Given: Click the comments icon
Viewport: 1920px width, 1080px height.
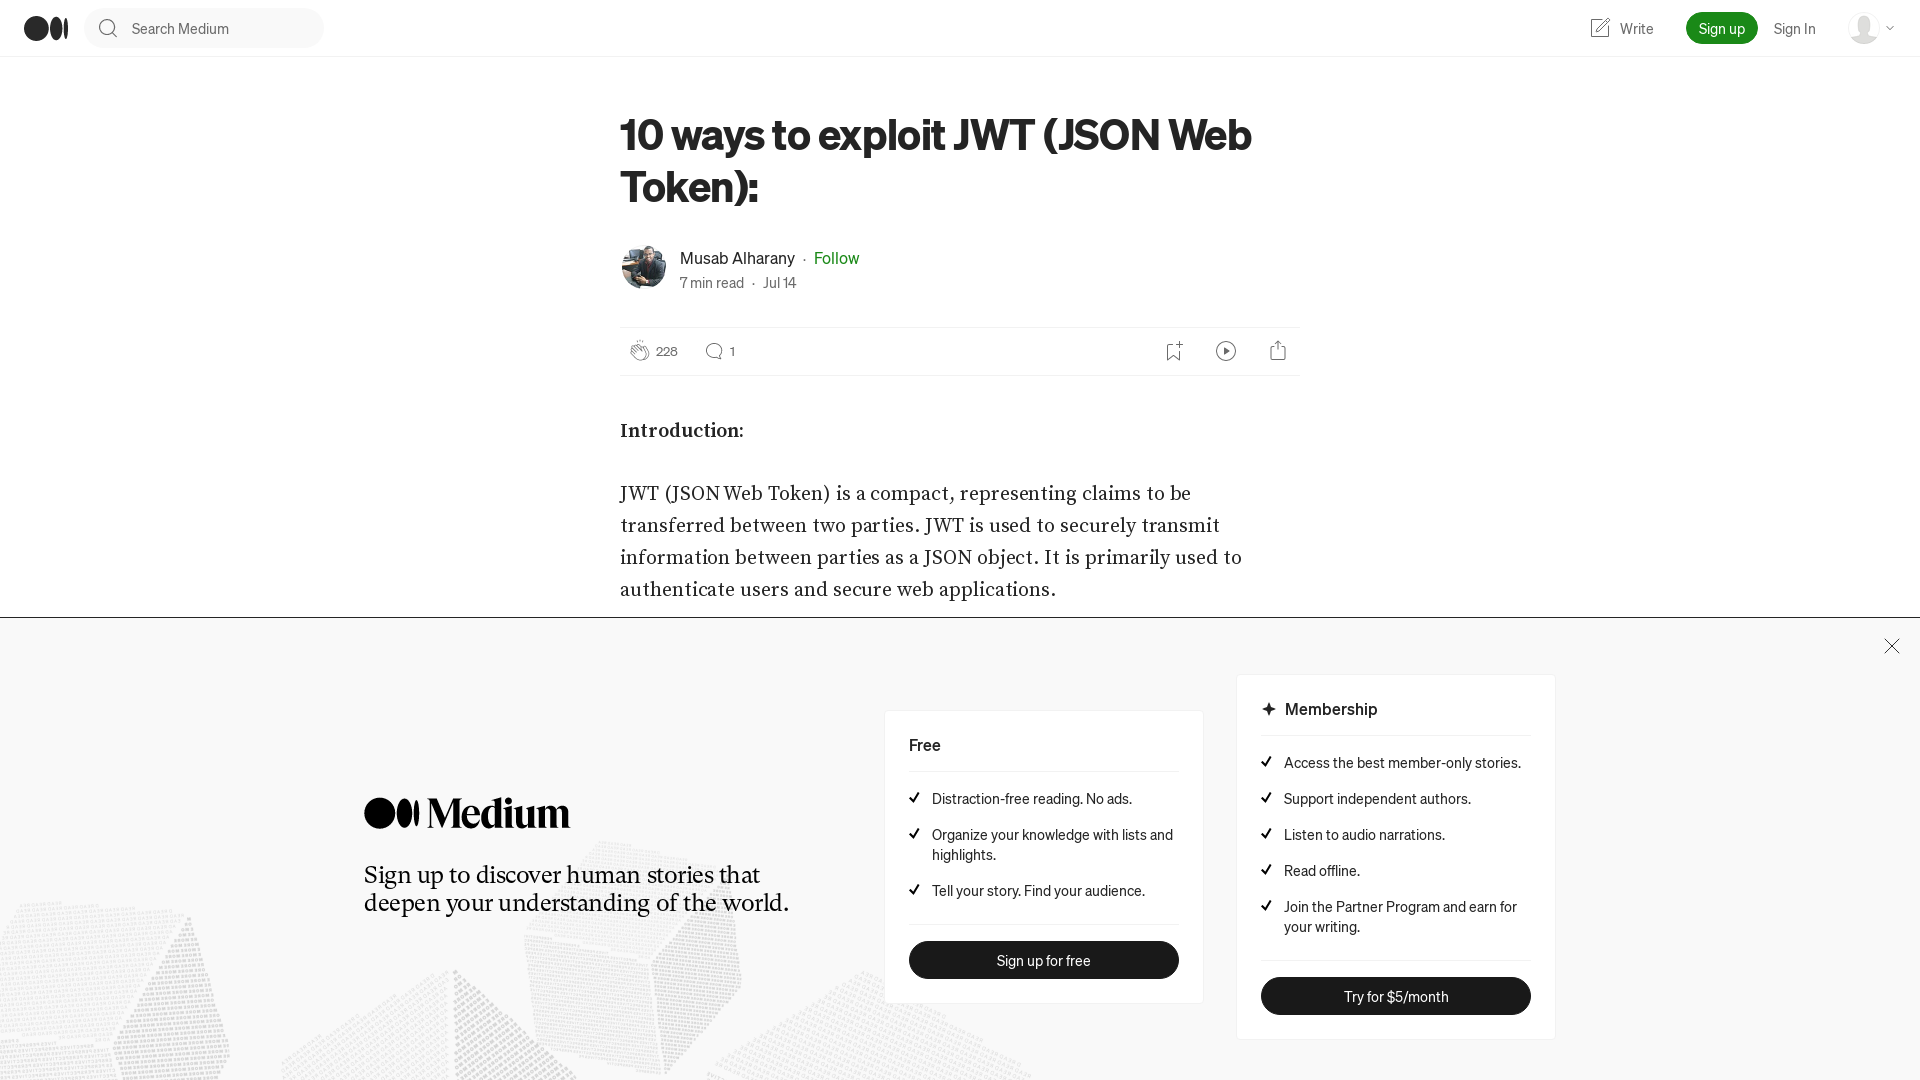Looking at the screenshot, I should (713, 351).
